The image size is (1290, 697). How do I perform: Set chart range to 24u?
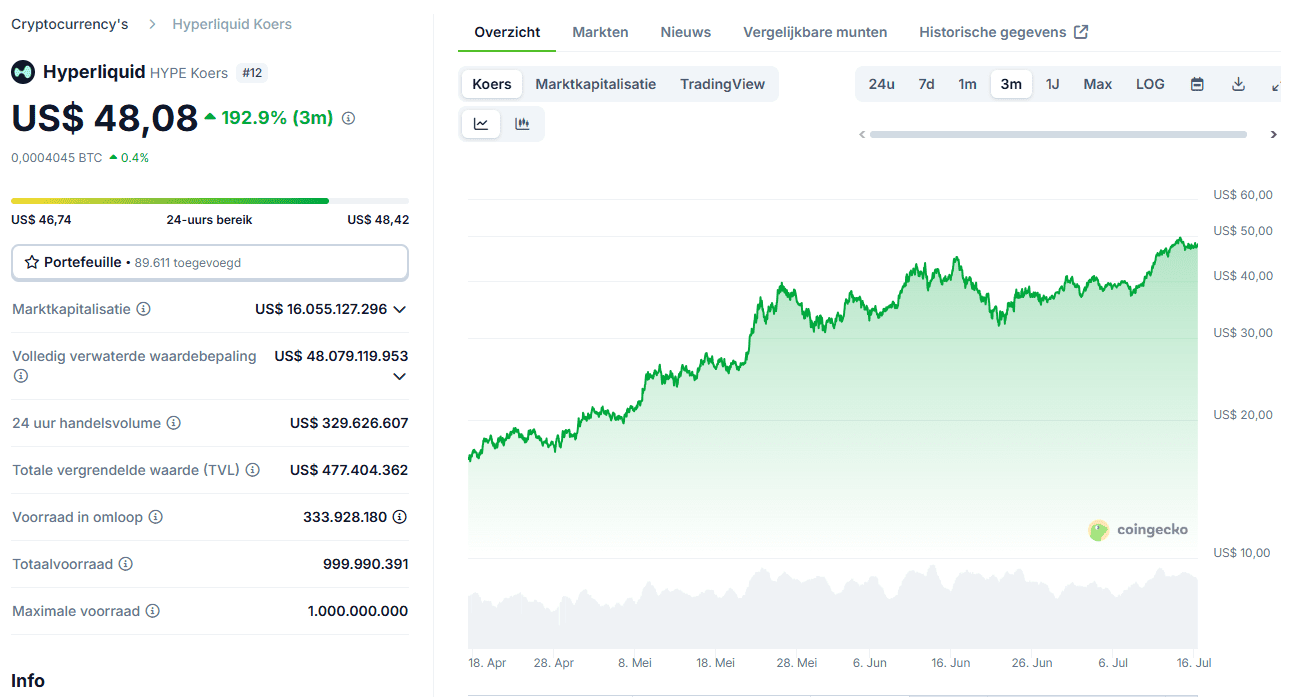tap(882, 84)
